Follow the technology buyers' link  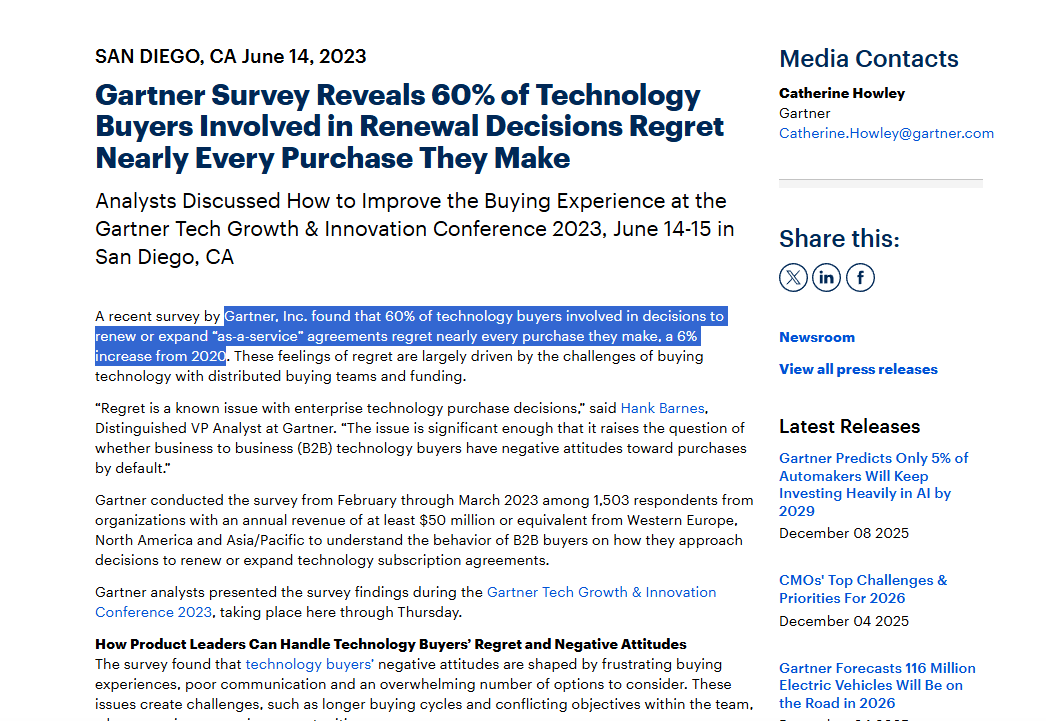[x=310, y=664]
